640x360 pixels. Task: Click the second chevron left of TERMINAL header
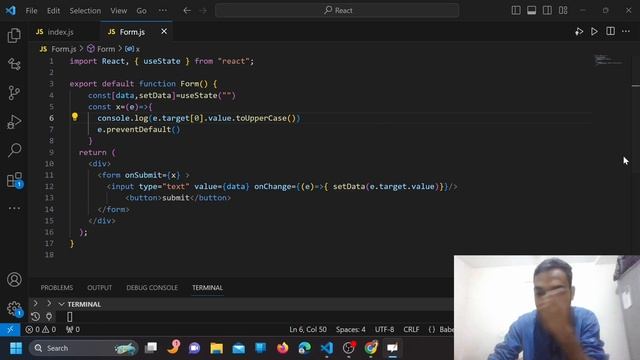(49, 303)
